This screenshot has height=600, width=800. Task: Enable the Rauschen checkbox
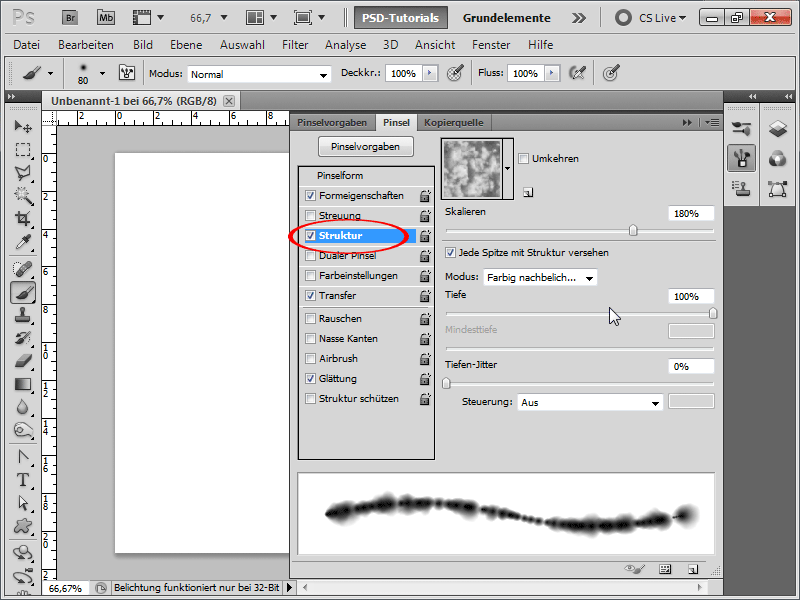(x=310, y=318)
